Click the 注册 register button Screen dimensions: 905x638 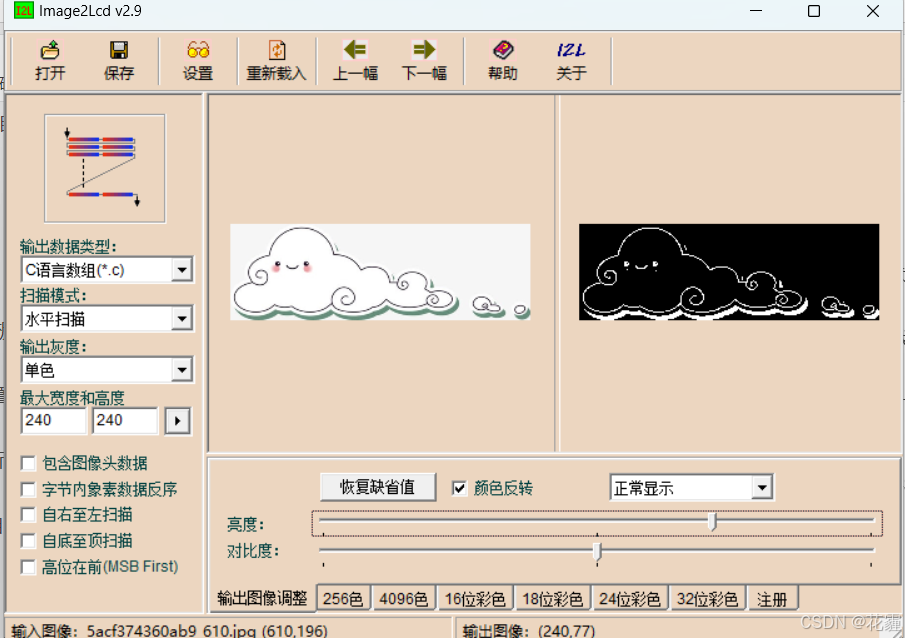click(x=772, y=599)
